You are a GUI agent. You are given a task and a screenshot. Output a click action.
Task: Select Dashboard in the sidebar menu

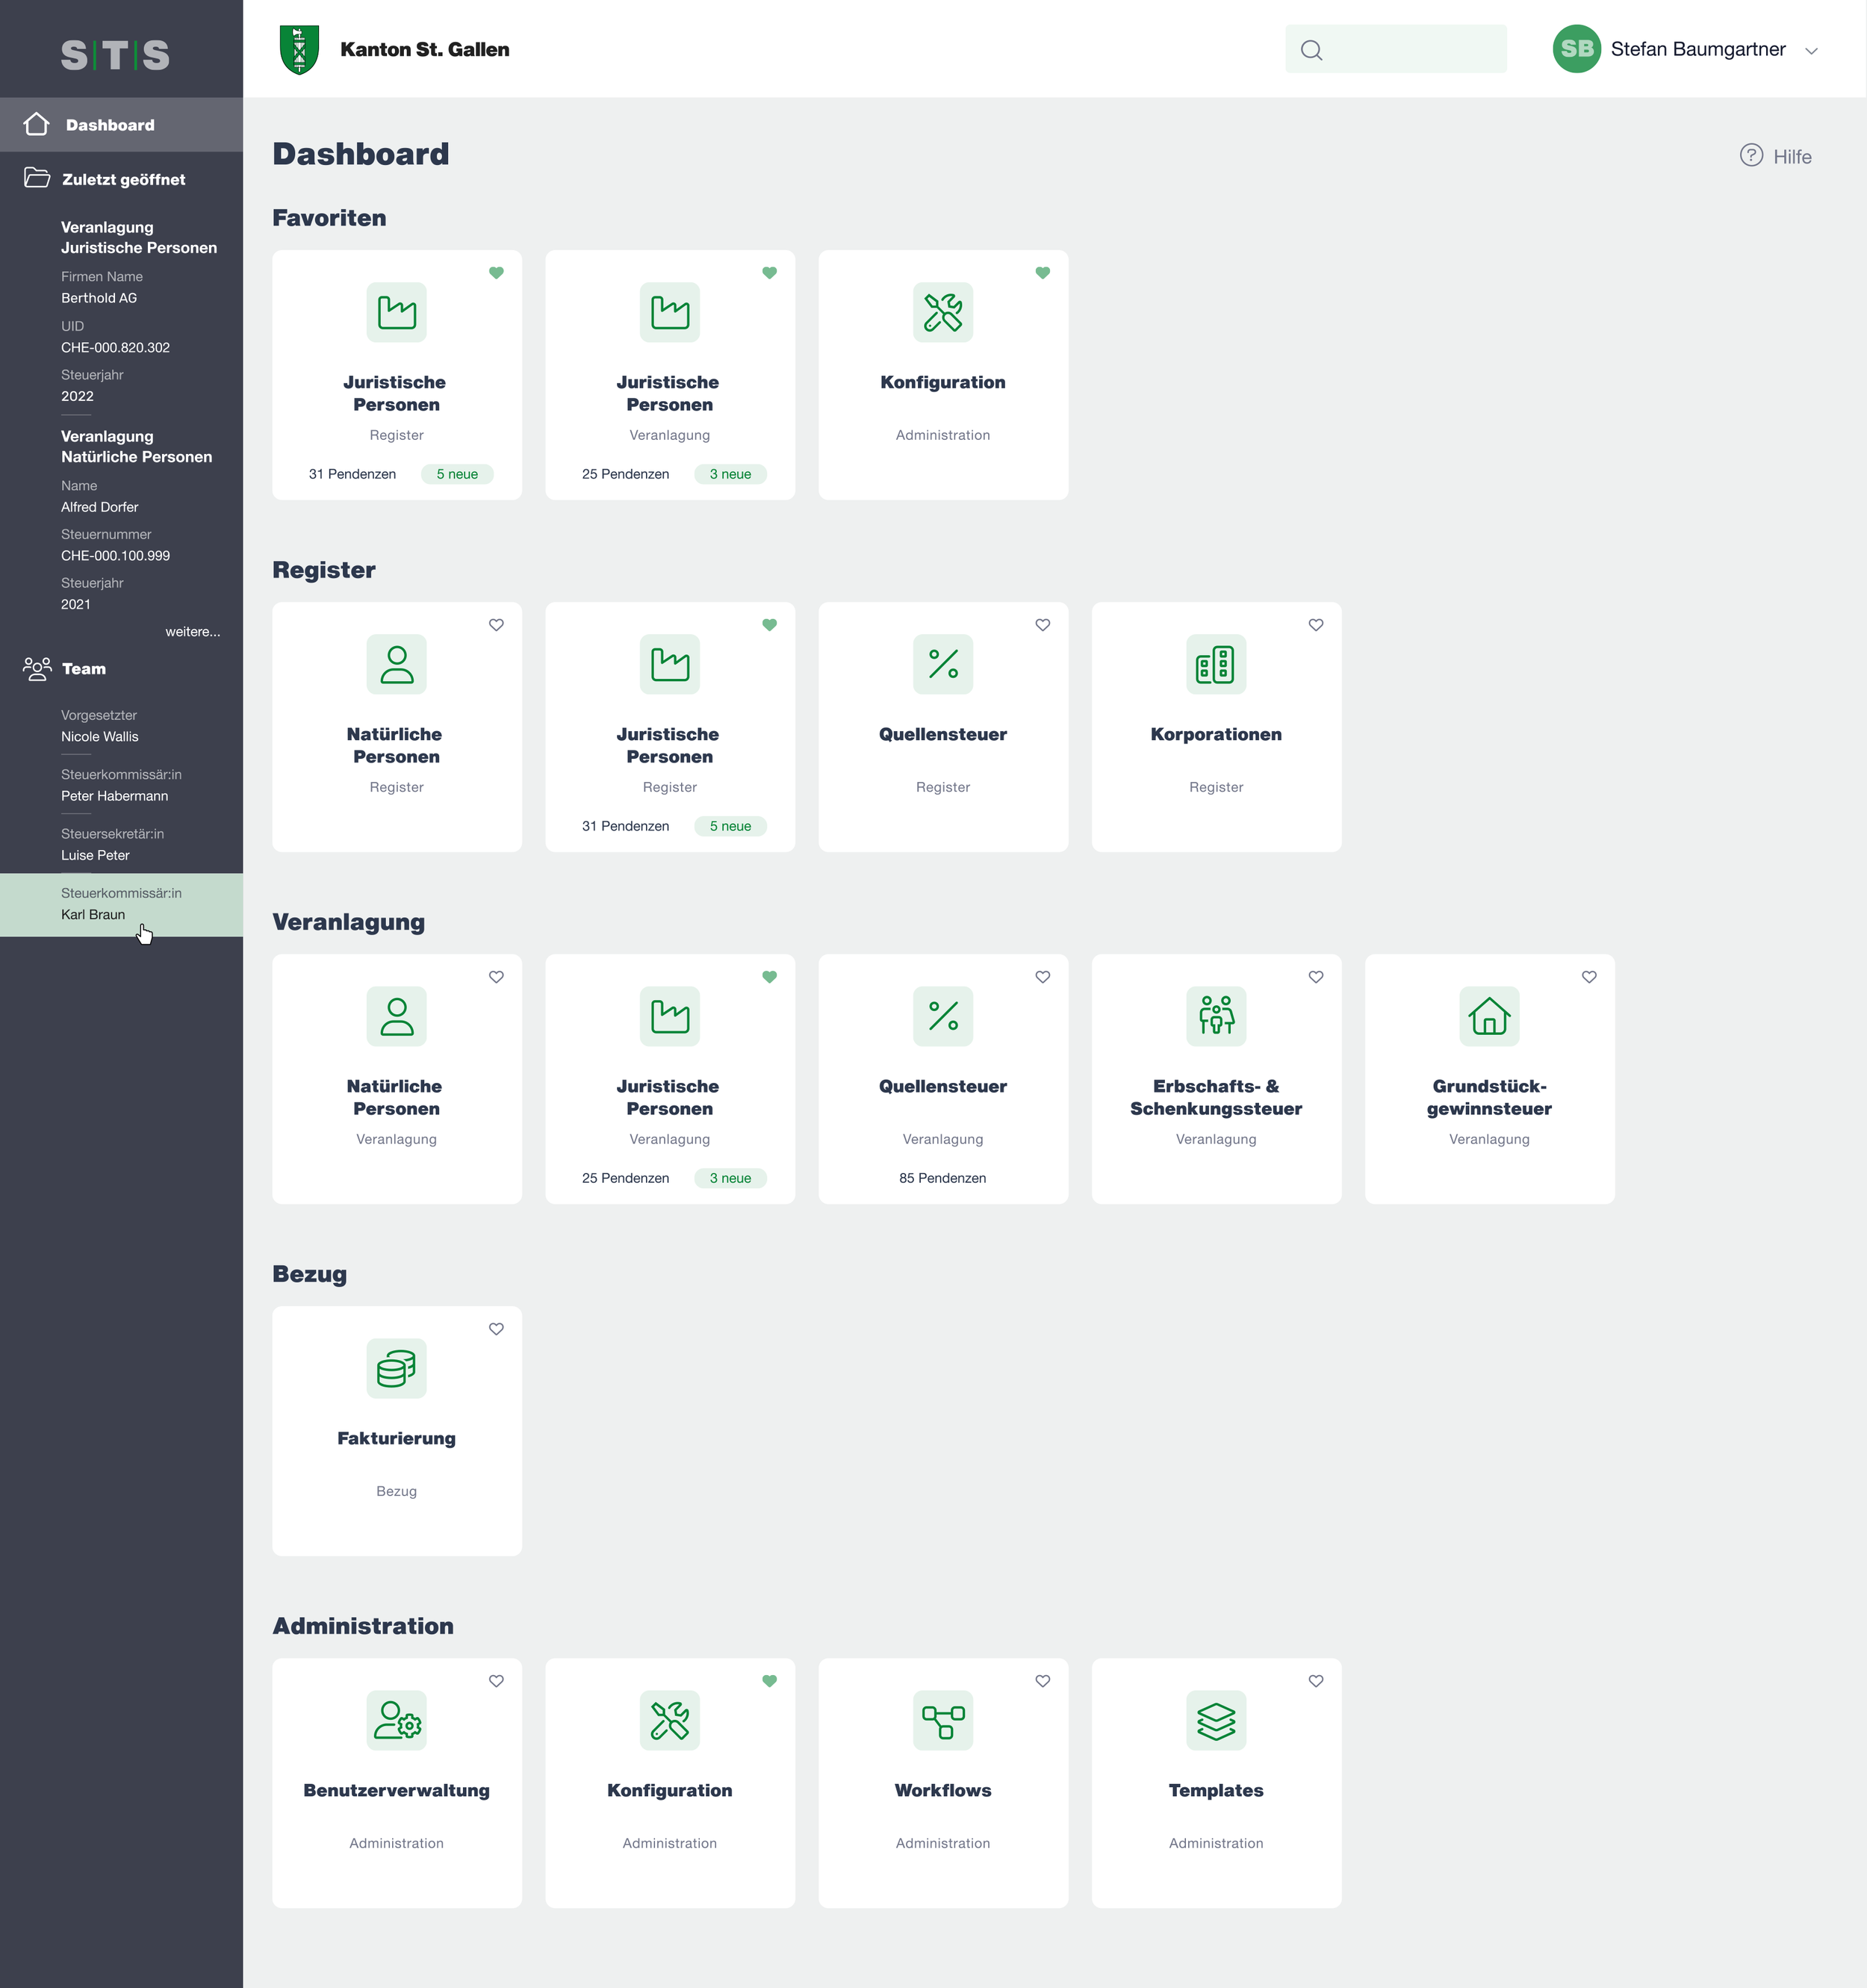(110, 125)
